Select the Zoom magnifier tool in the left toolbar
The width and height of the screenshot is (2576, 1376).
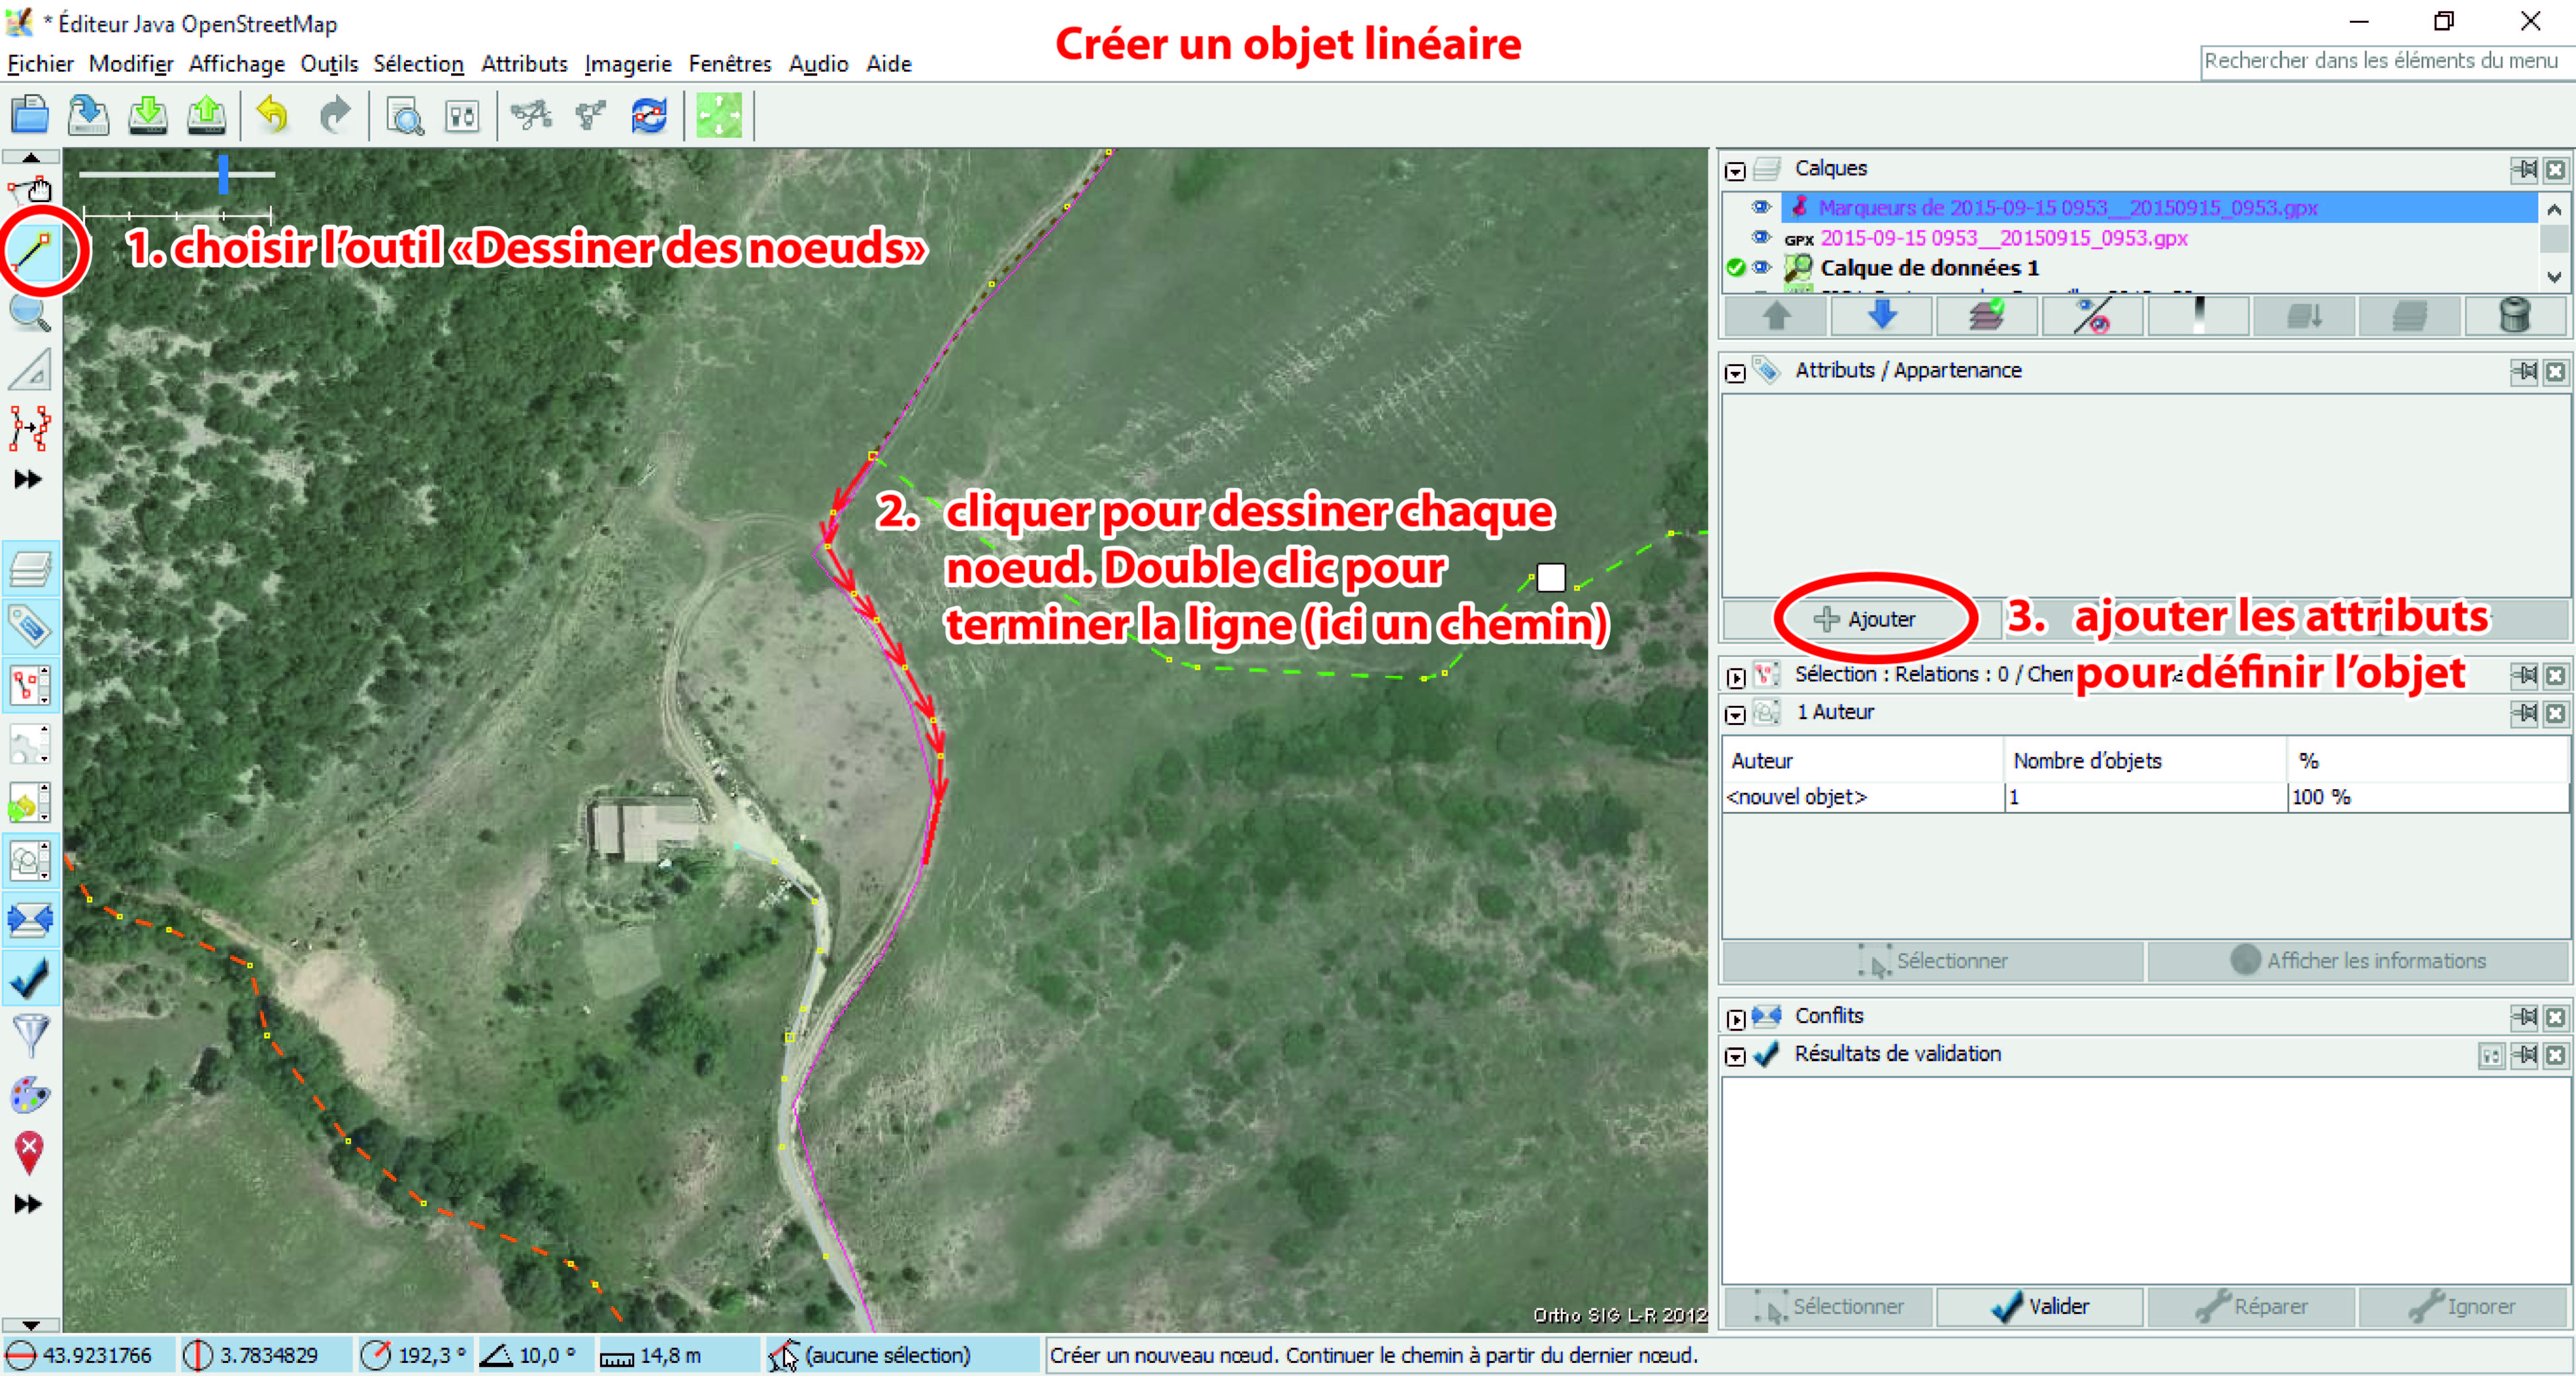click(30, 313)
